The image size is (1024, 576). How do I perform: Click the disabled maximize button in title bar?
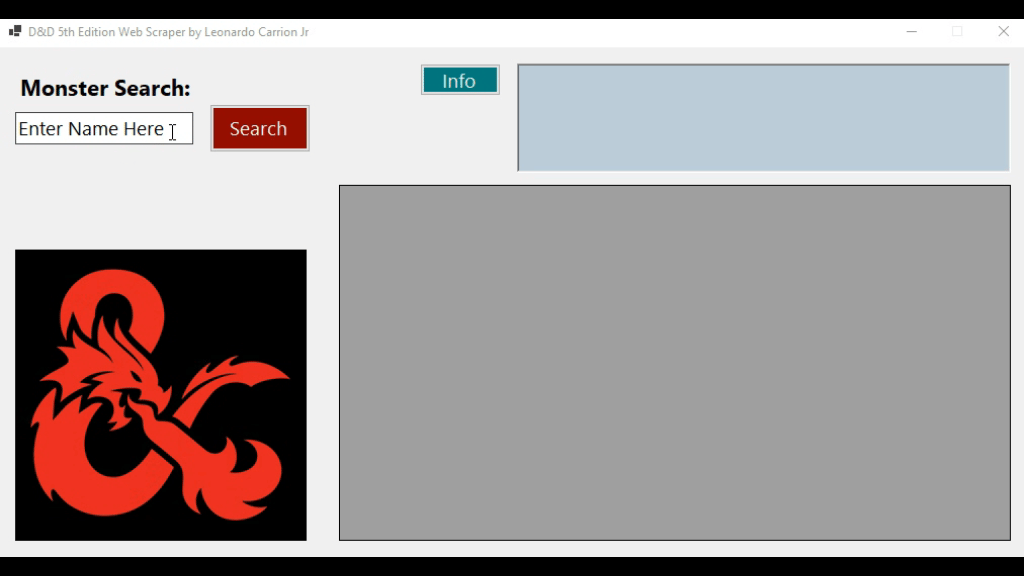click(x=957, y=31)
